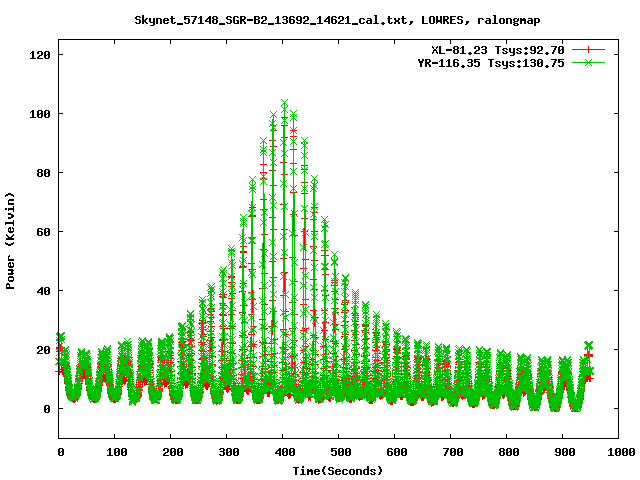Click the y-axis tick label 40
Viewport: 640px width, 480px height.
(43, 291)
